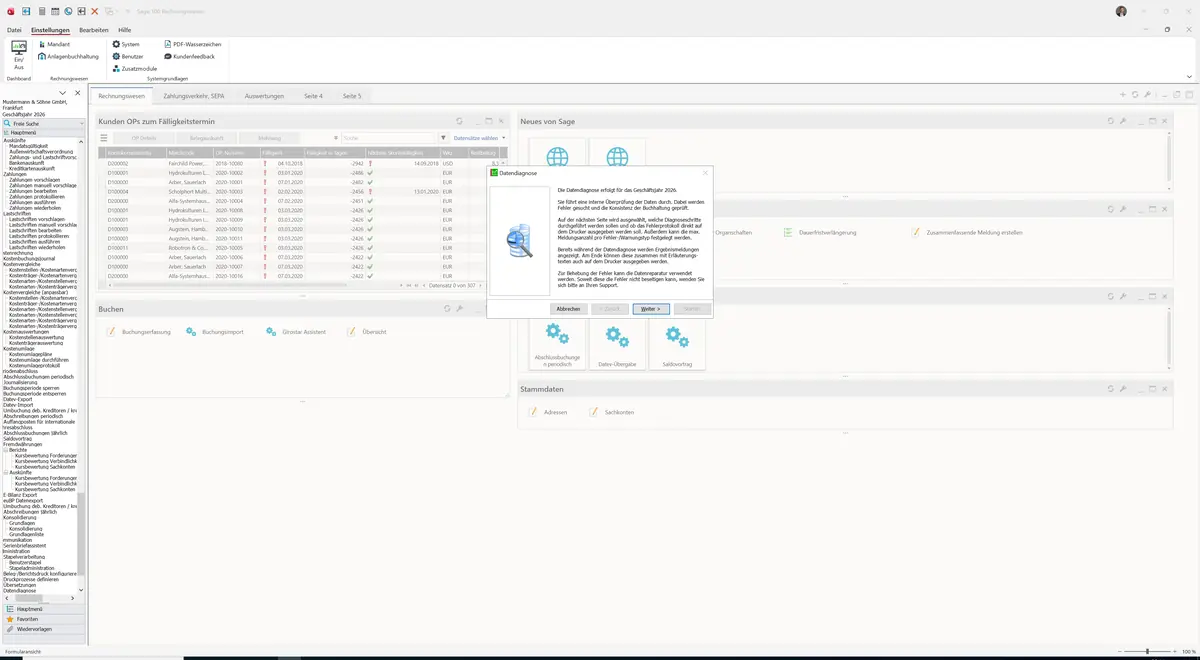Screen dimensions: 1200x660
Task: Open Buchungserfassung in the Buchen widget
Action: tap(139, 332)
